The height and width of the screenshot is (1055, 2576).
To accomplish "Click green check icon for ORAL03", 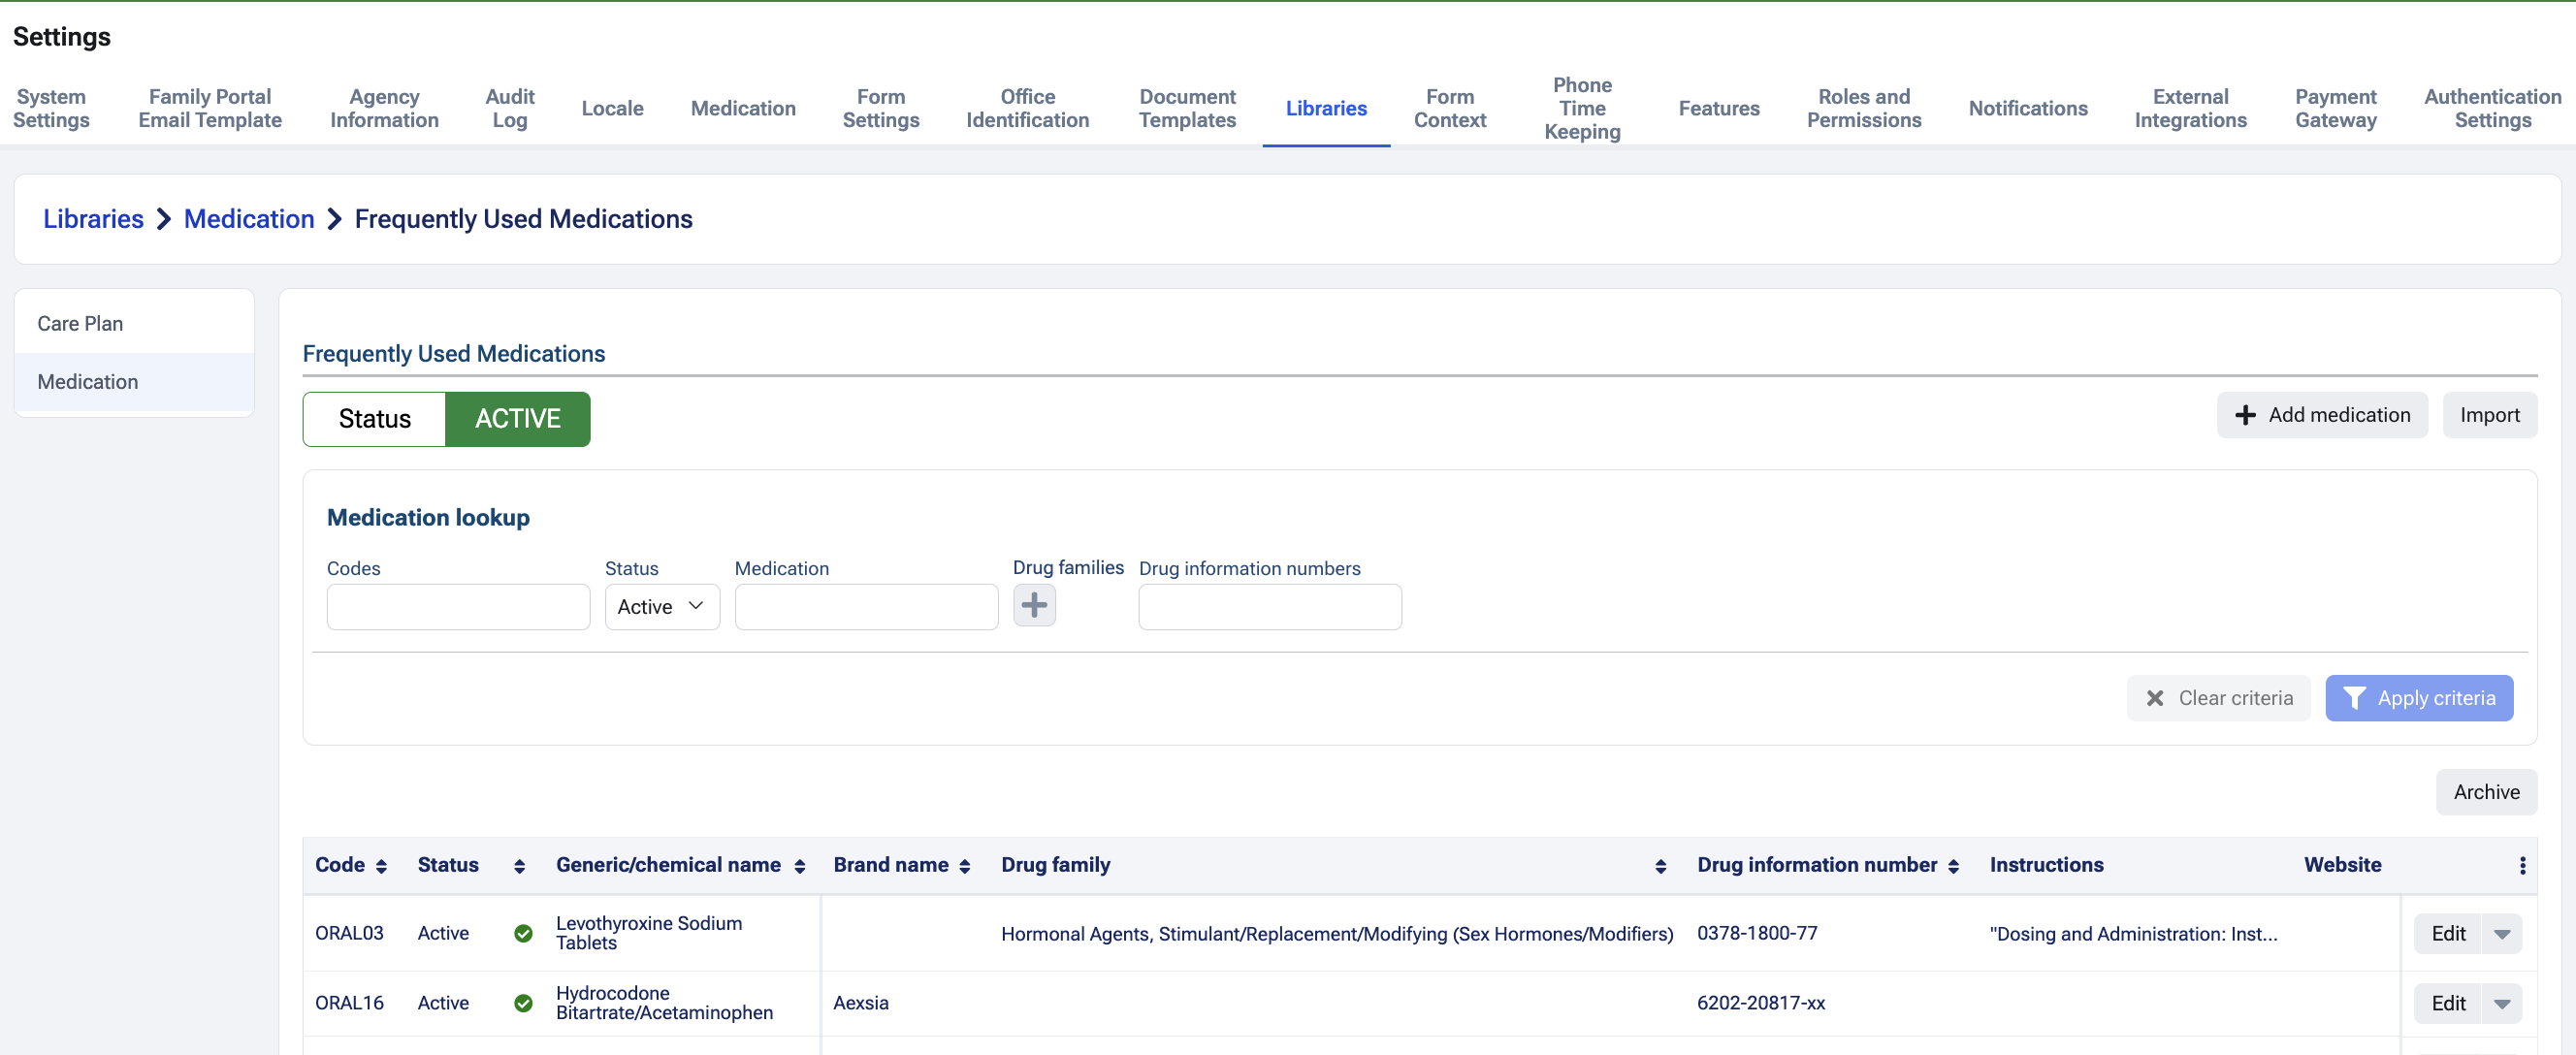I will click(x=523, y=933).
